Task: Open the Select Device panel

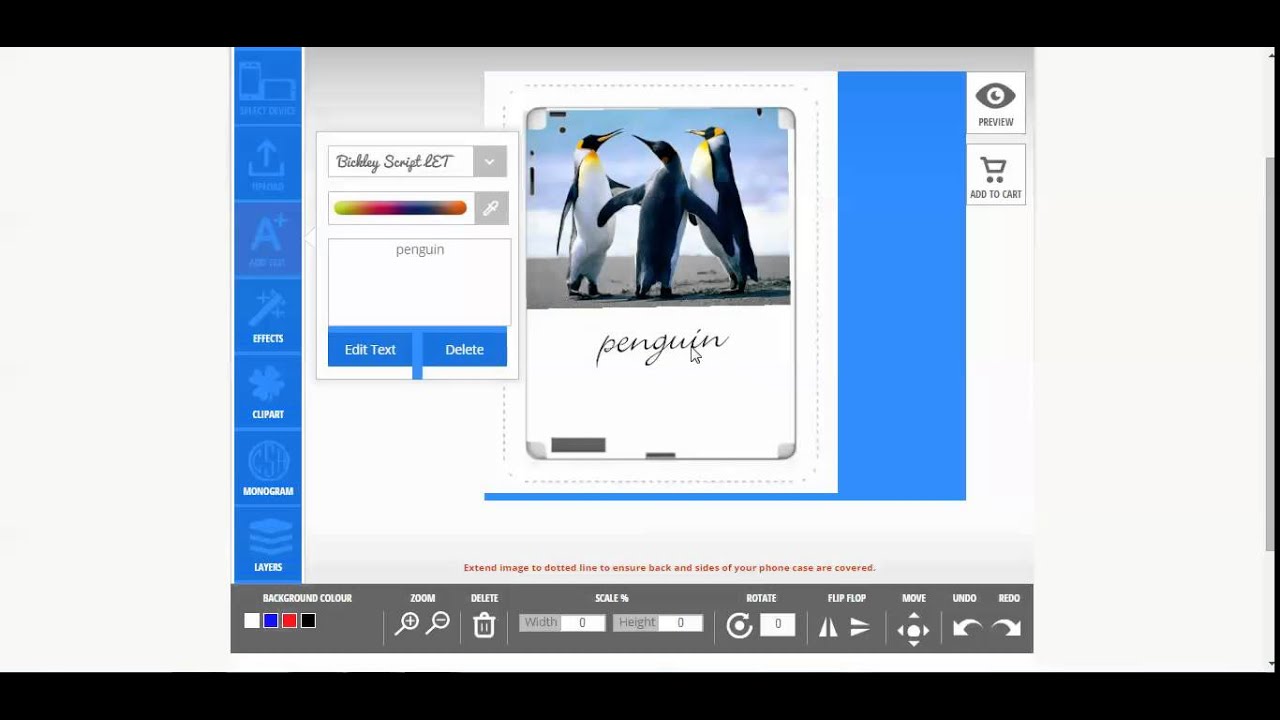Action: 267,87
